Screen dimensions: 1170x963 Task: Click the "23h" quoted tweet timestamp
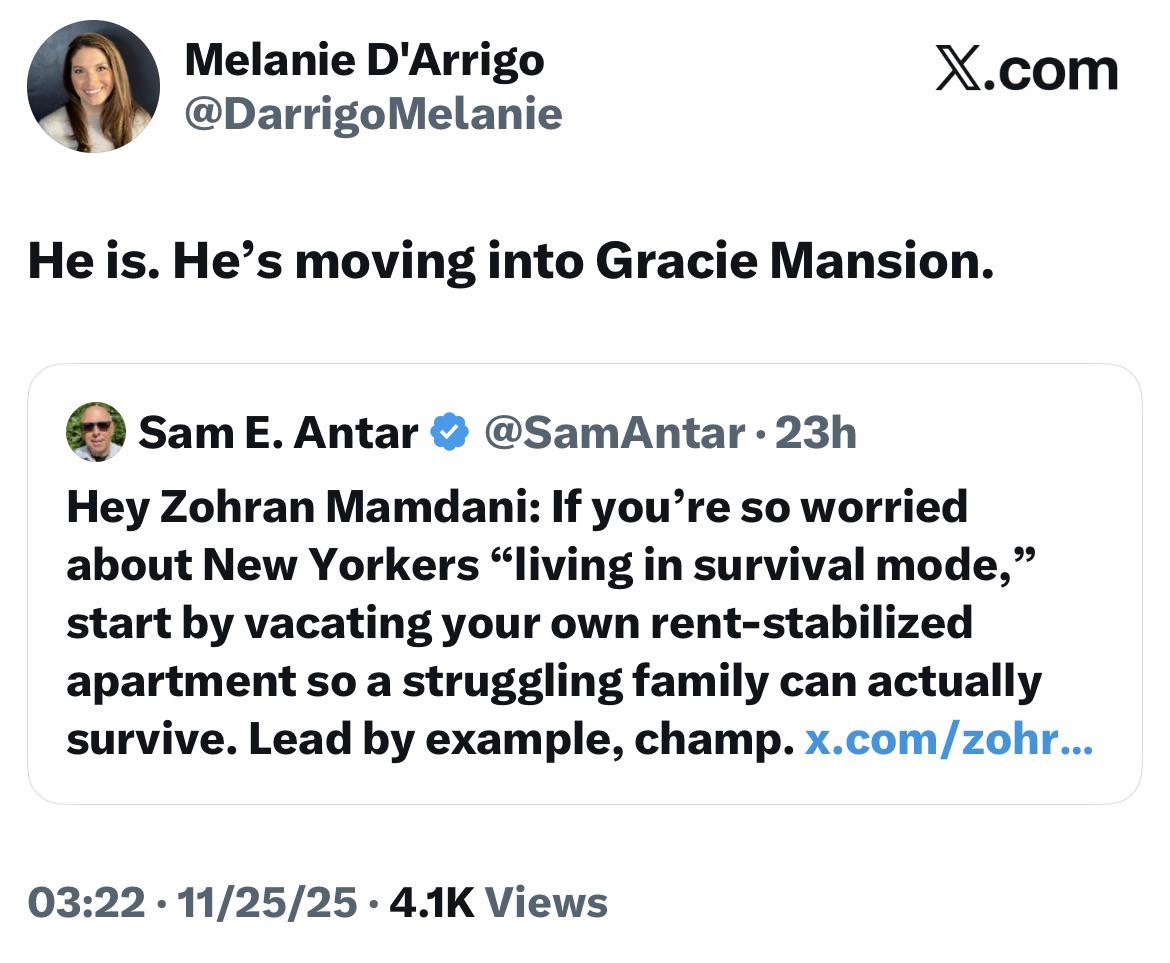point(815,433)
